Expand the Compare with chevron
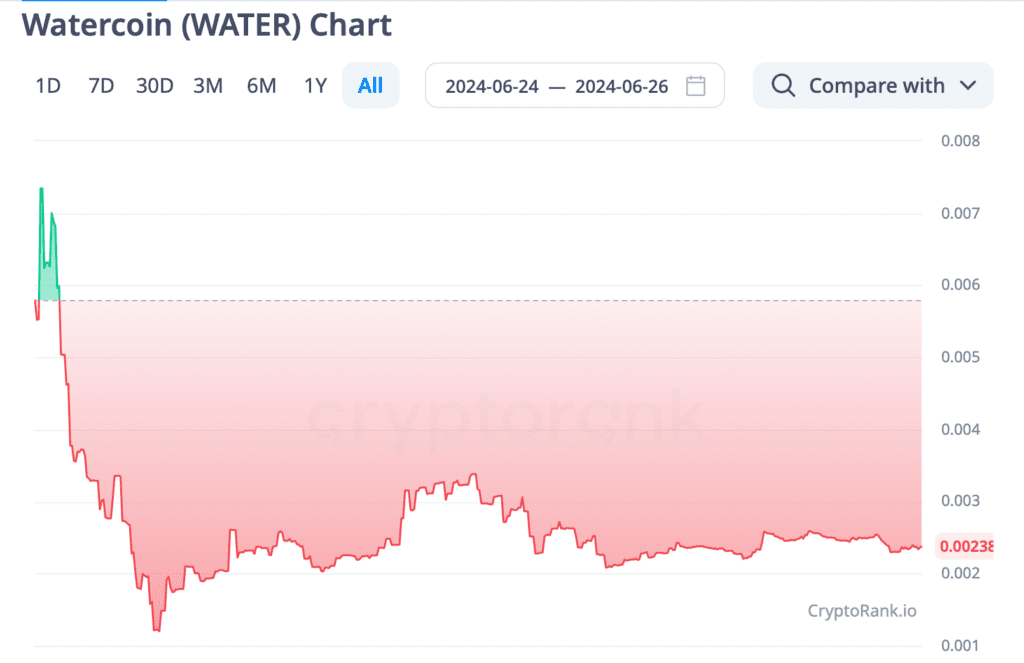 [967, 86]
